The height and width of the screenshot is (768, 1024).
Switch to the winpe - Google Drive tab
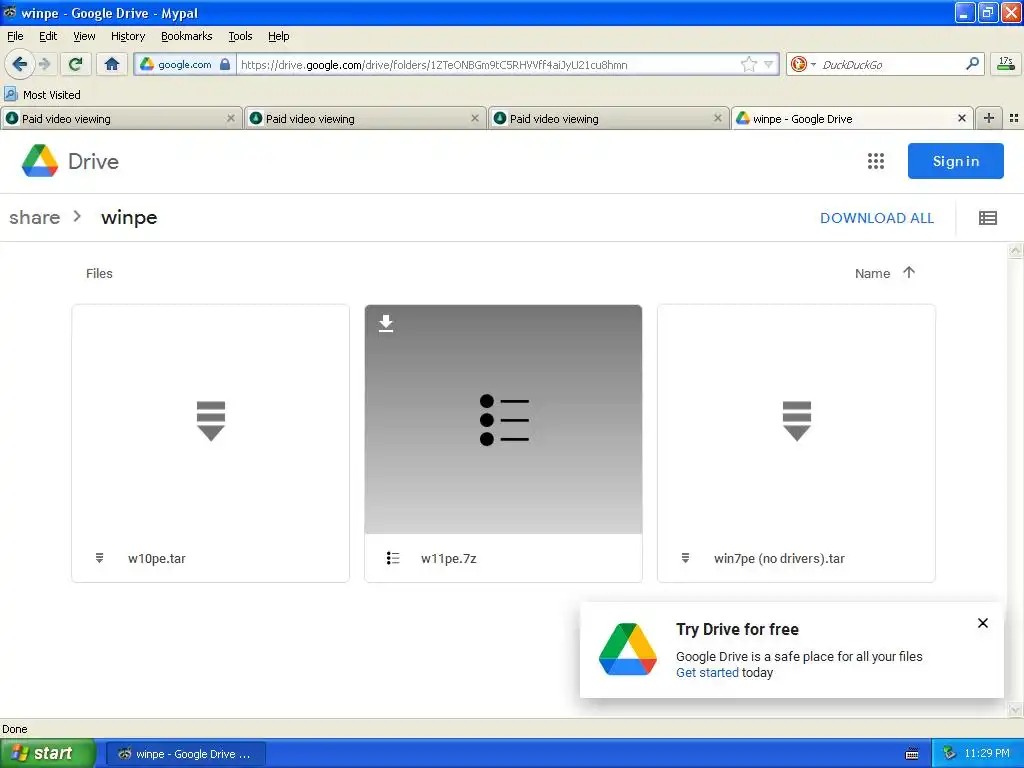coord(852,118)
